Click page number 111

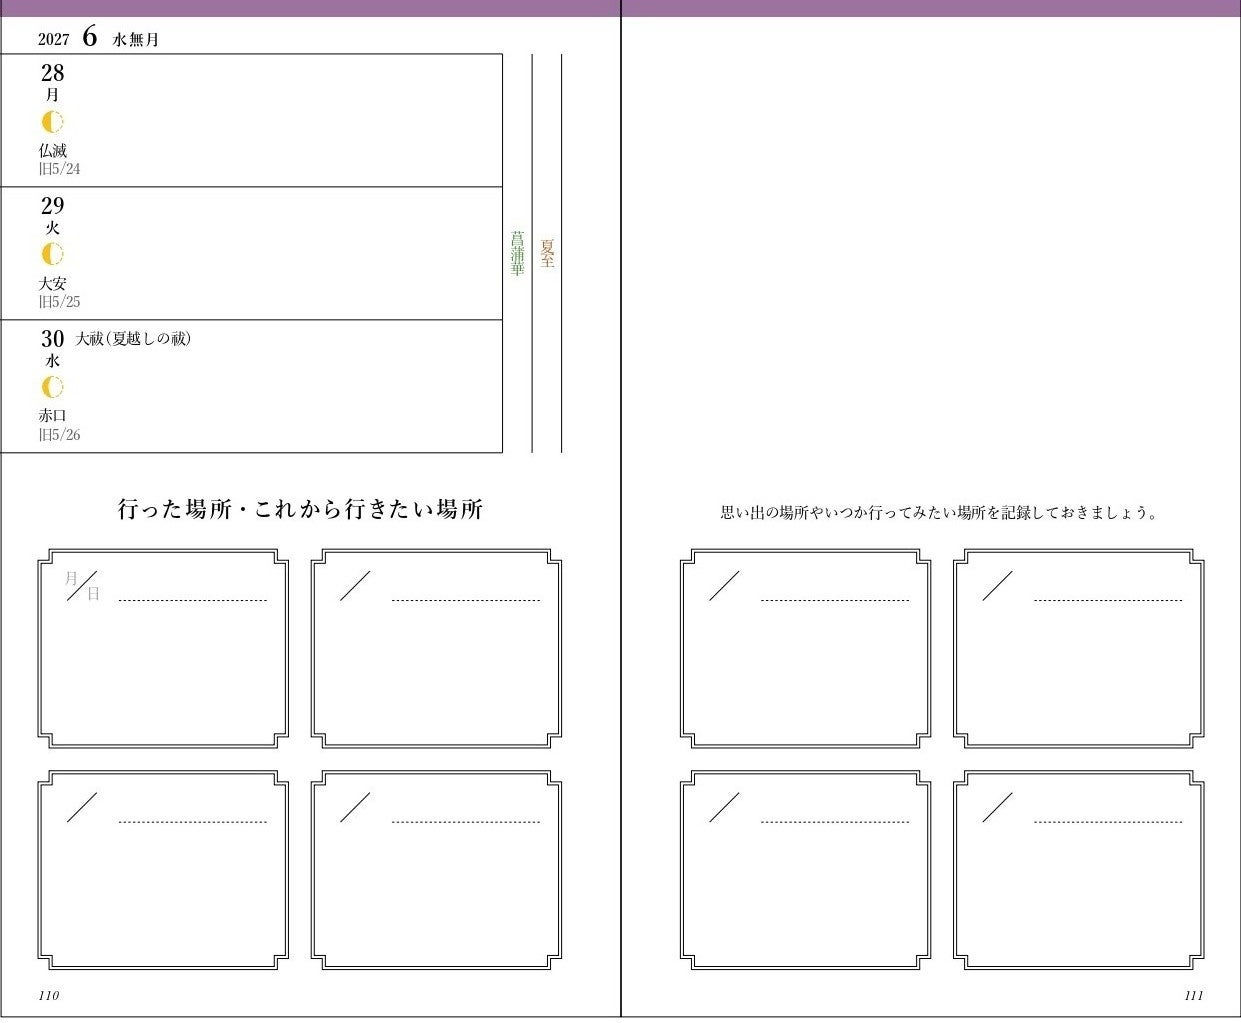tap(1193, 996)
